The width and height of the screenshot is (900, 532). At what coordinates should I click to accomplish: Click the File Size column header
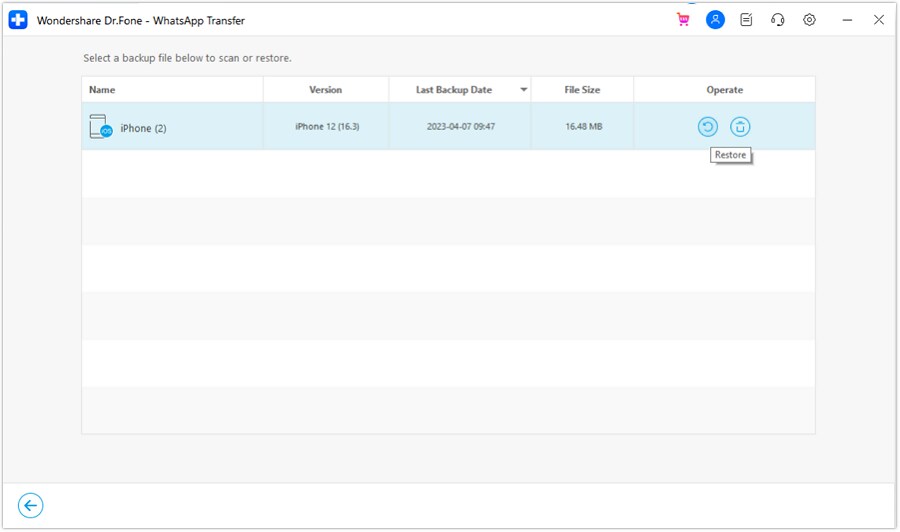[582, 90]
